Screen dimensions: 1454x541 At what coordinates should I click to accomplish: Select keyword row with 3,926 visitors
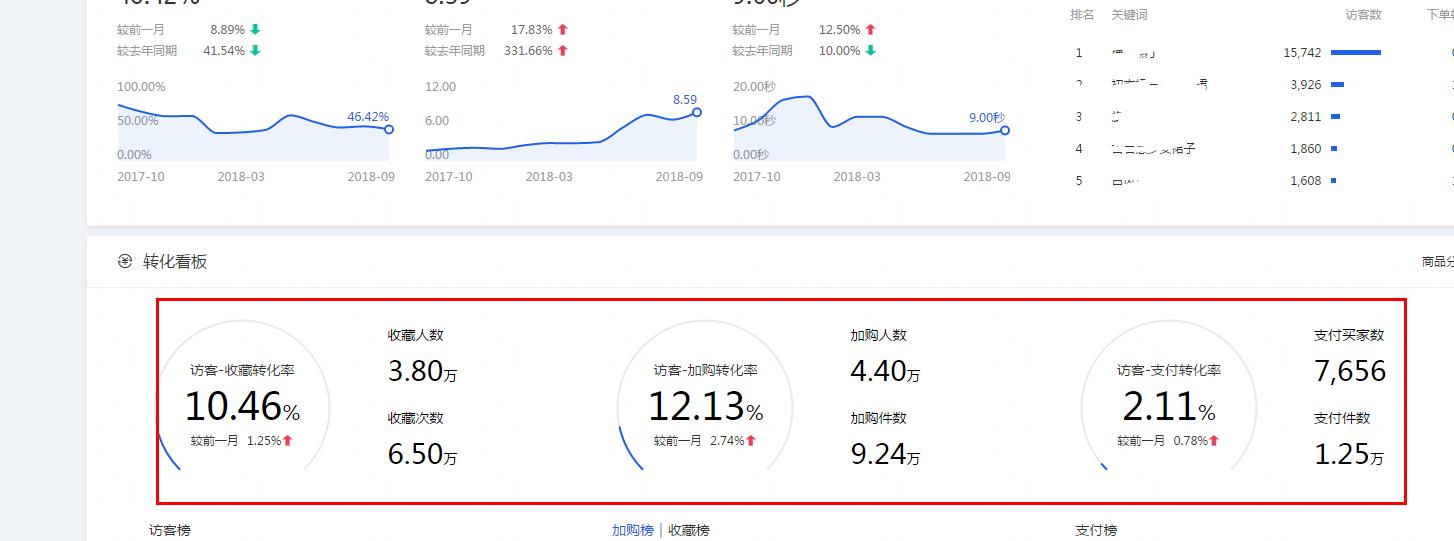(x=1262, y=84)
